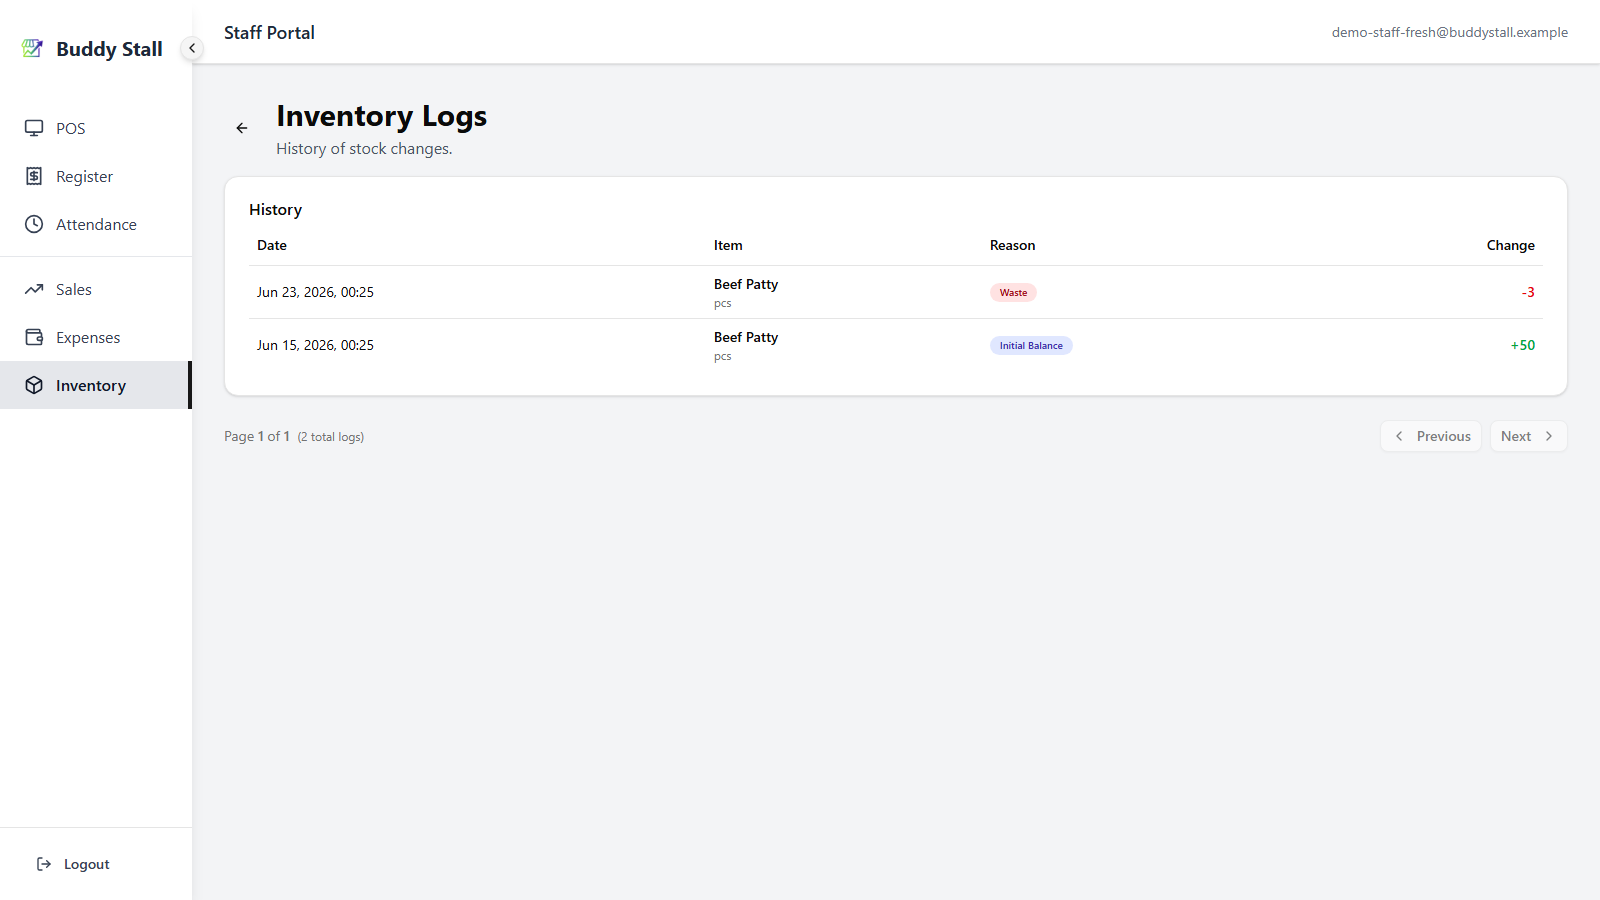Image resolution: width=1600 pixels, height=900 pixels.
Task: Click the Change column header
Action: pyautogui.click(x=1510, y=245)
